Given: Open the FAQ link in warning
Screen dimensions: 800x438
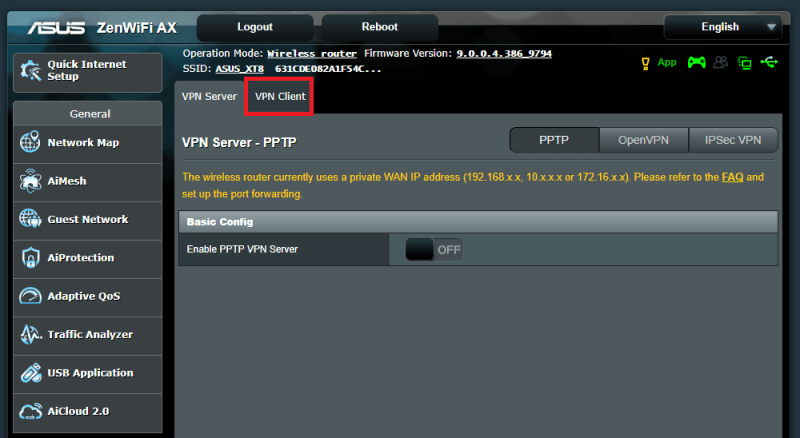Looking at the screenshot, I should pos(732,177).
